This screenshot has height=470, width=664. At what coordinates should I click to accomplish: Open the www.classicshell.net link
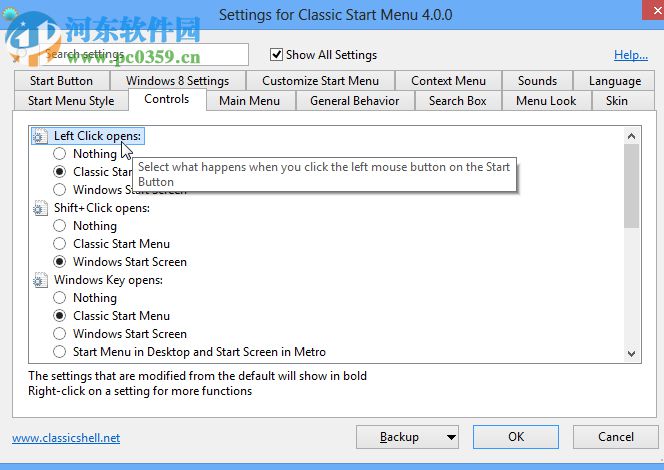66,438
